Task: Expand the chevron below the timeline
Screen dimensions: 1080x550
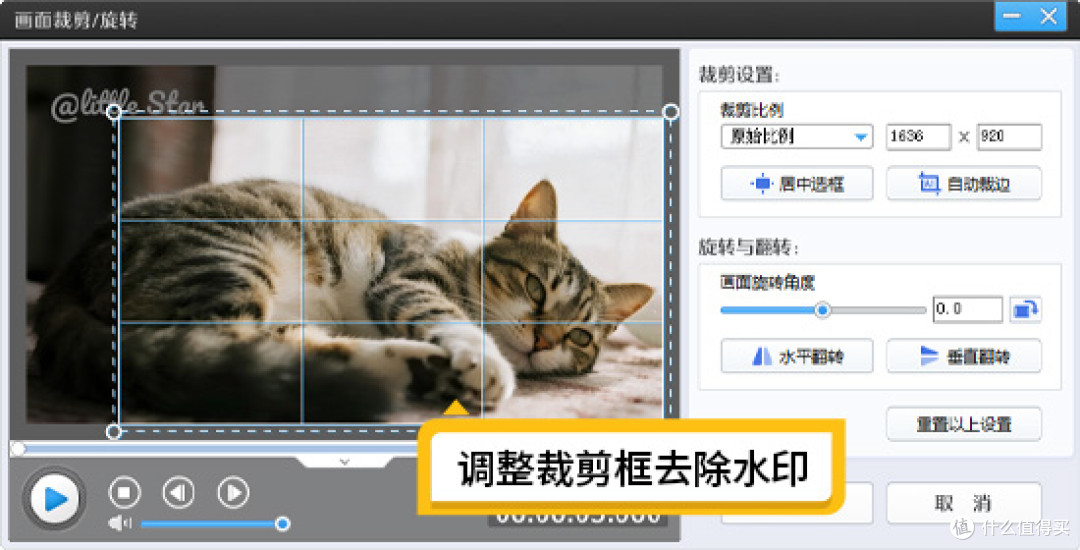Action: (345, 462)
